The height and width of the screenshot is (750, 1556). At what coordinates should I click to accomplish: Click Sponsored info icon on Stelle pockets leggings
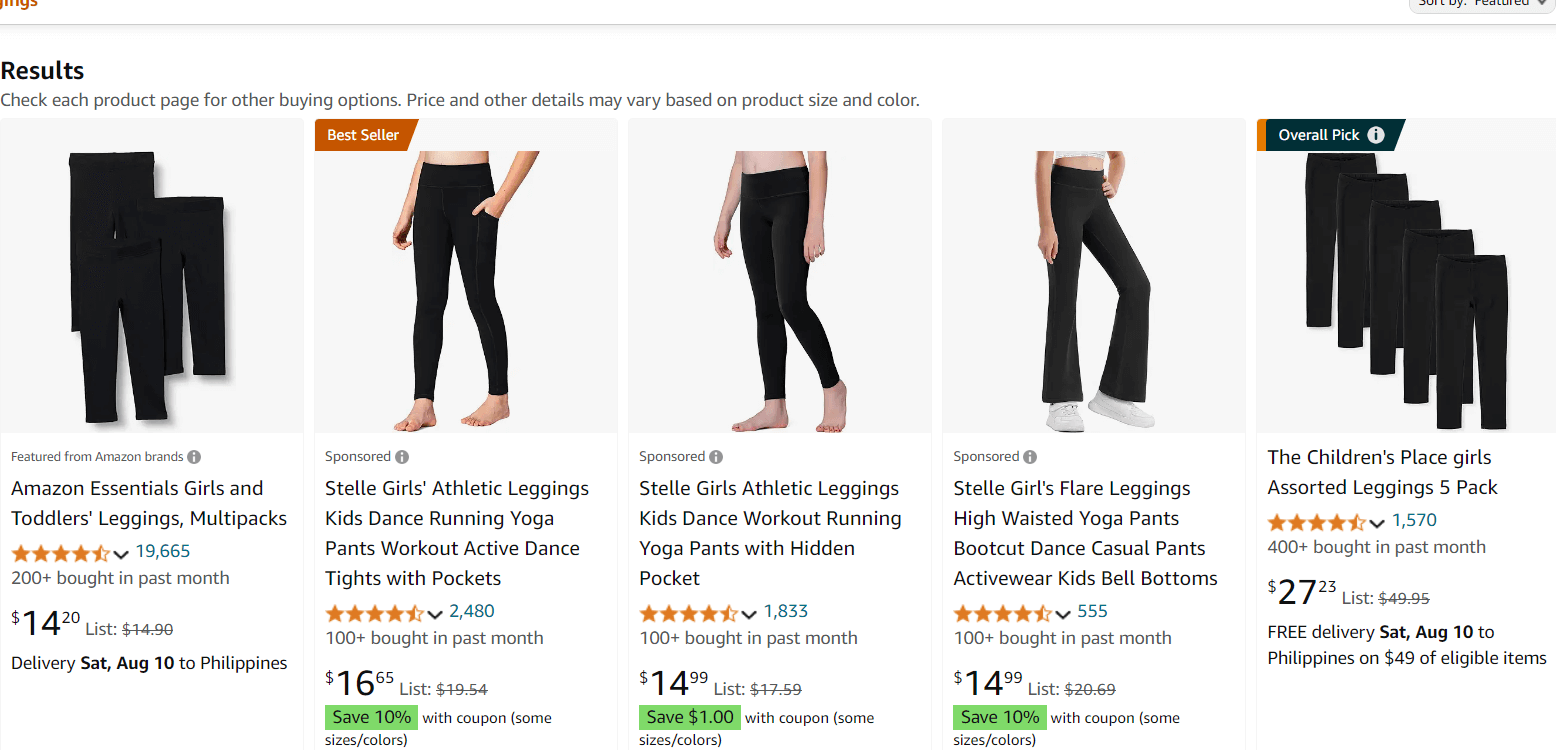click(x=402, y=457)
